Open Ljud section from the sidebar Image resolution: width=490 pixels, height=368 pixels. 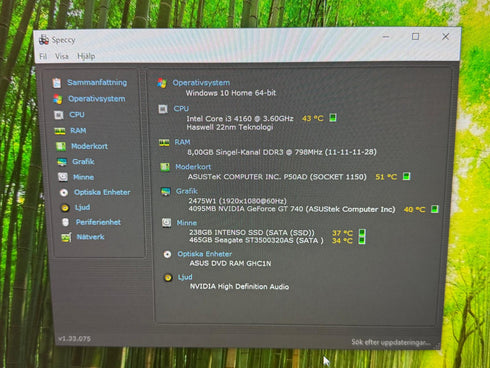click(82, 207)
